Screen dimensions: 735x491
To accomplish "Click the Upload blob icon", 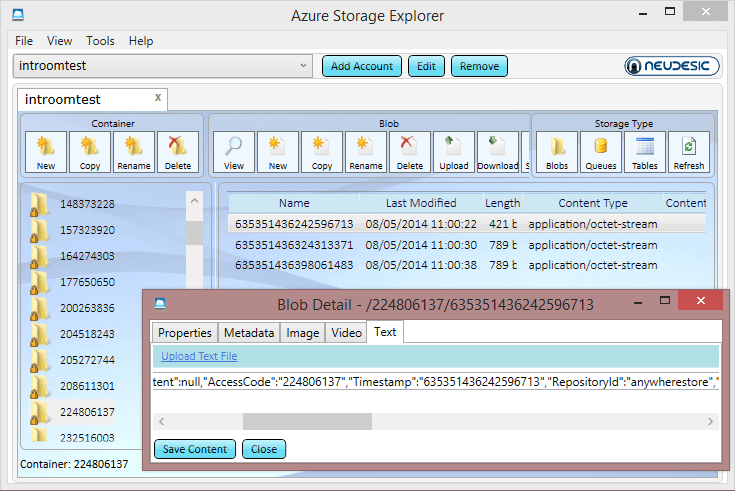I will point(454,152).
